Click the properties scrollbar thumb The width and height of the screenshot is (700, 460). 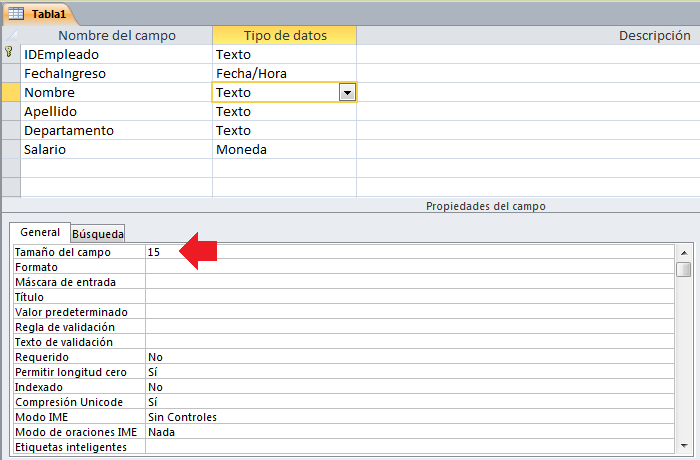pyautogui.click(x=683, y=269)
